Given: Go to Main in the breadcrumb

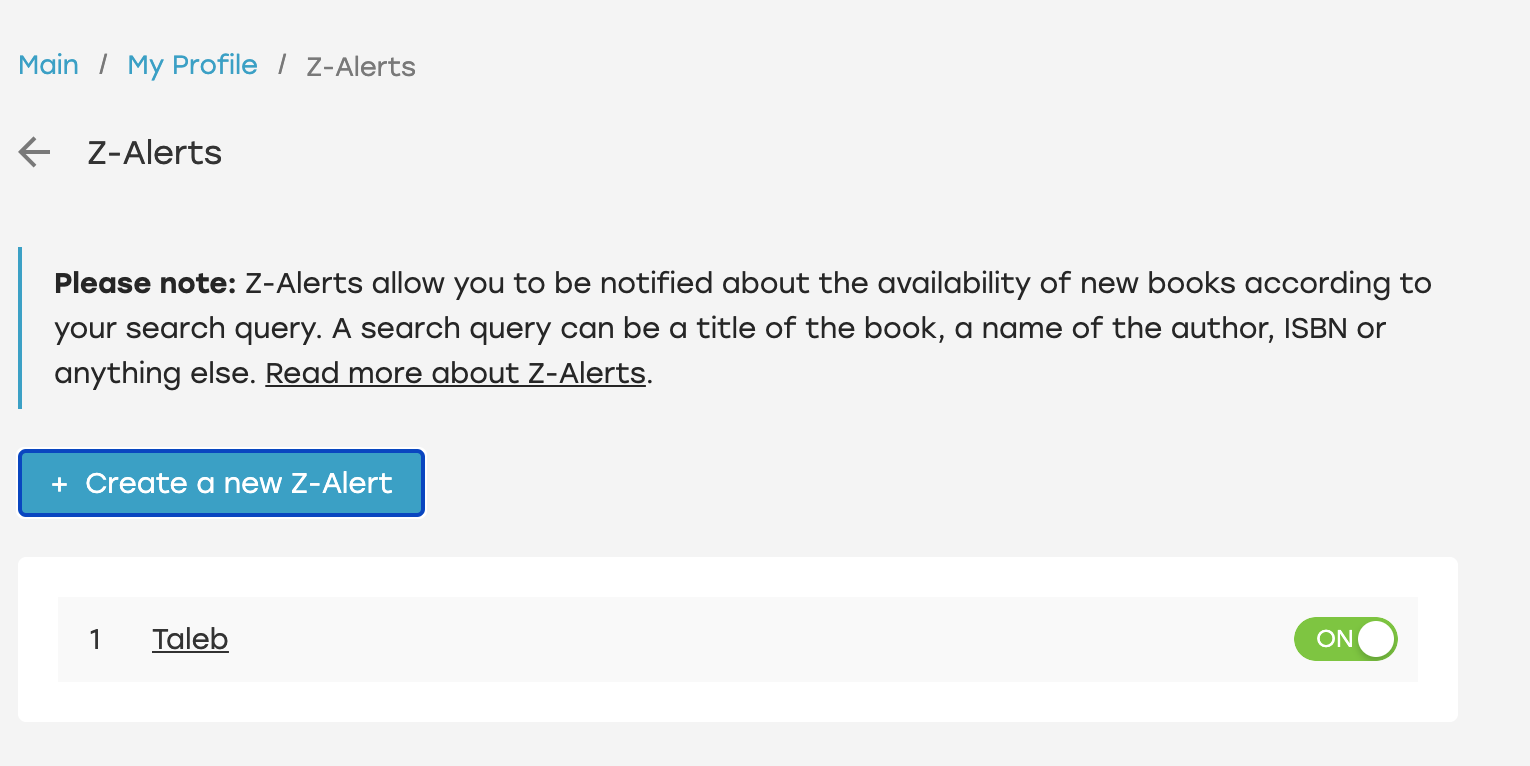Looking at the screenshot, I should coord(49,65).
